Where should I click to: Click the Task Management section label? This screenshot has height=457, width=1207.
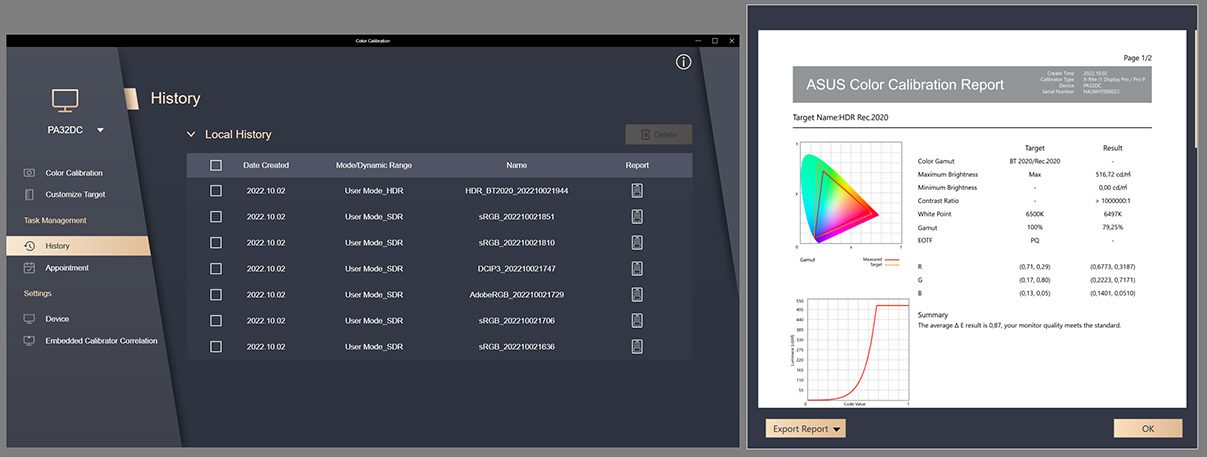point(55,220)
